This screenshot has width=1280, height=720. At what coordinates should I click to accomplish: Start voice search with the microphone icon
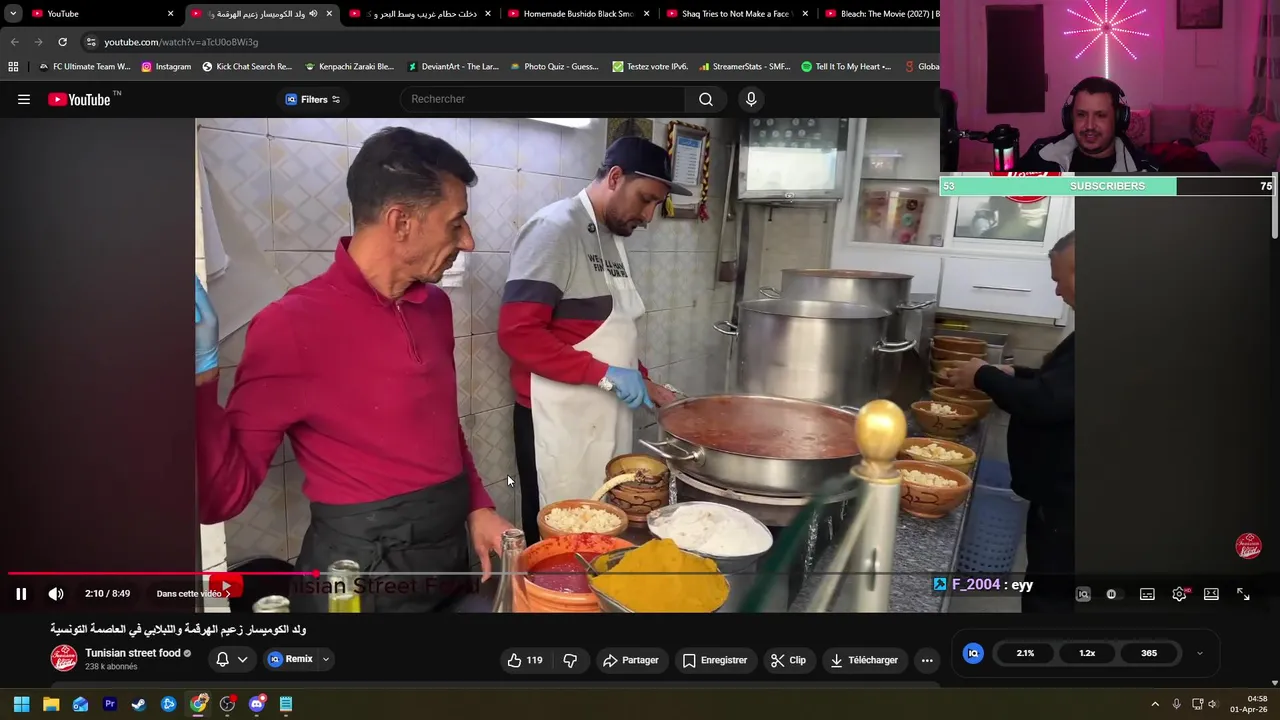click(x=751, y=99)
